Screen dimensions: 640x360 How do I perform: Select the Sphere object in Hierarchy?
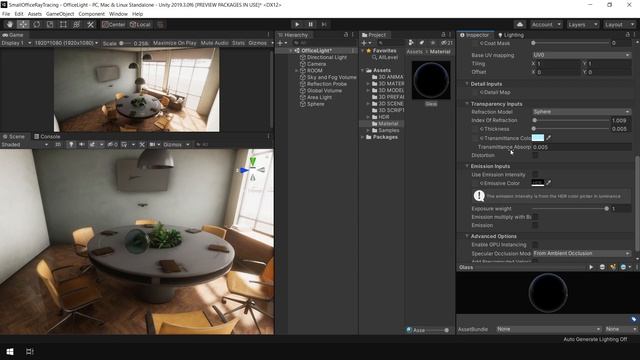click(316, 104)
